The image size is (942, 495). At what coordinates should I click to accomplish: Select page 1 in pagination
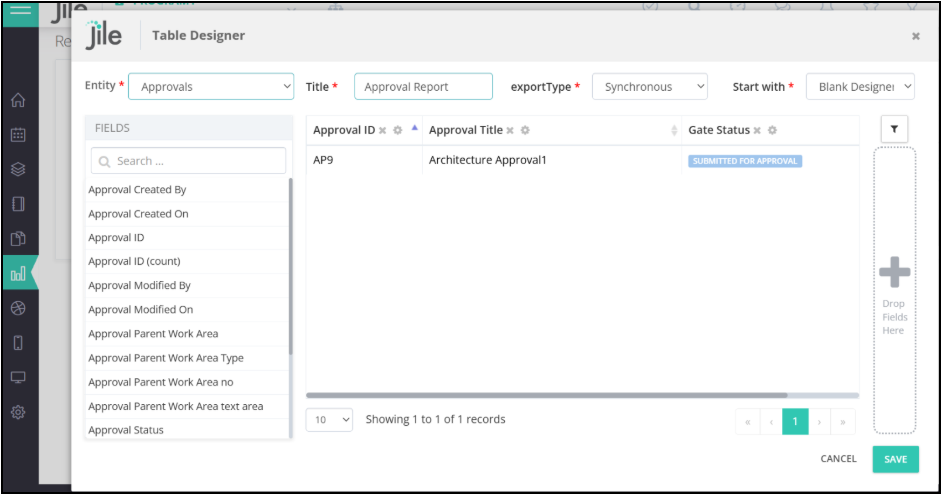pos(795,422)
